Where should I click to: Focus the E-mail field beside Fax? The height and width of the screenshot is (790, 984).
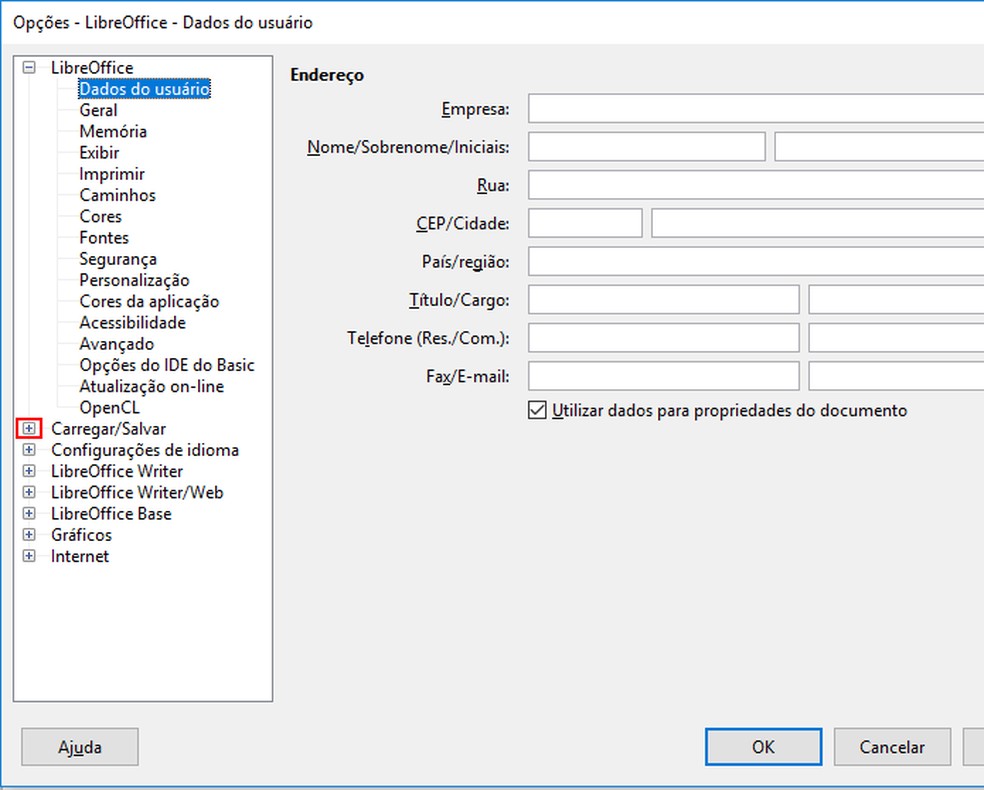(x=896, y=376)
